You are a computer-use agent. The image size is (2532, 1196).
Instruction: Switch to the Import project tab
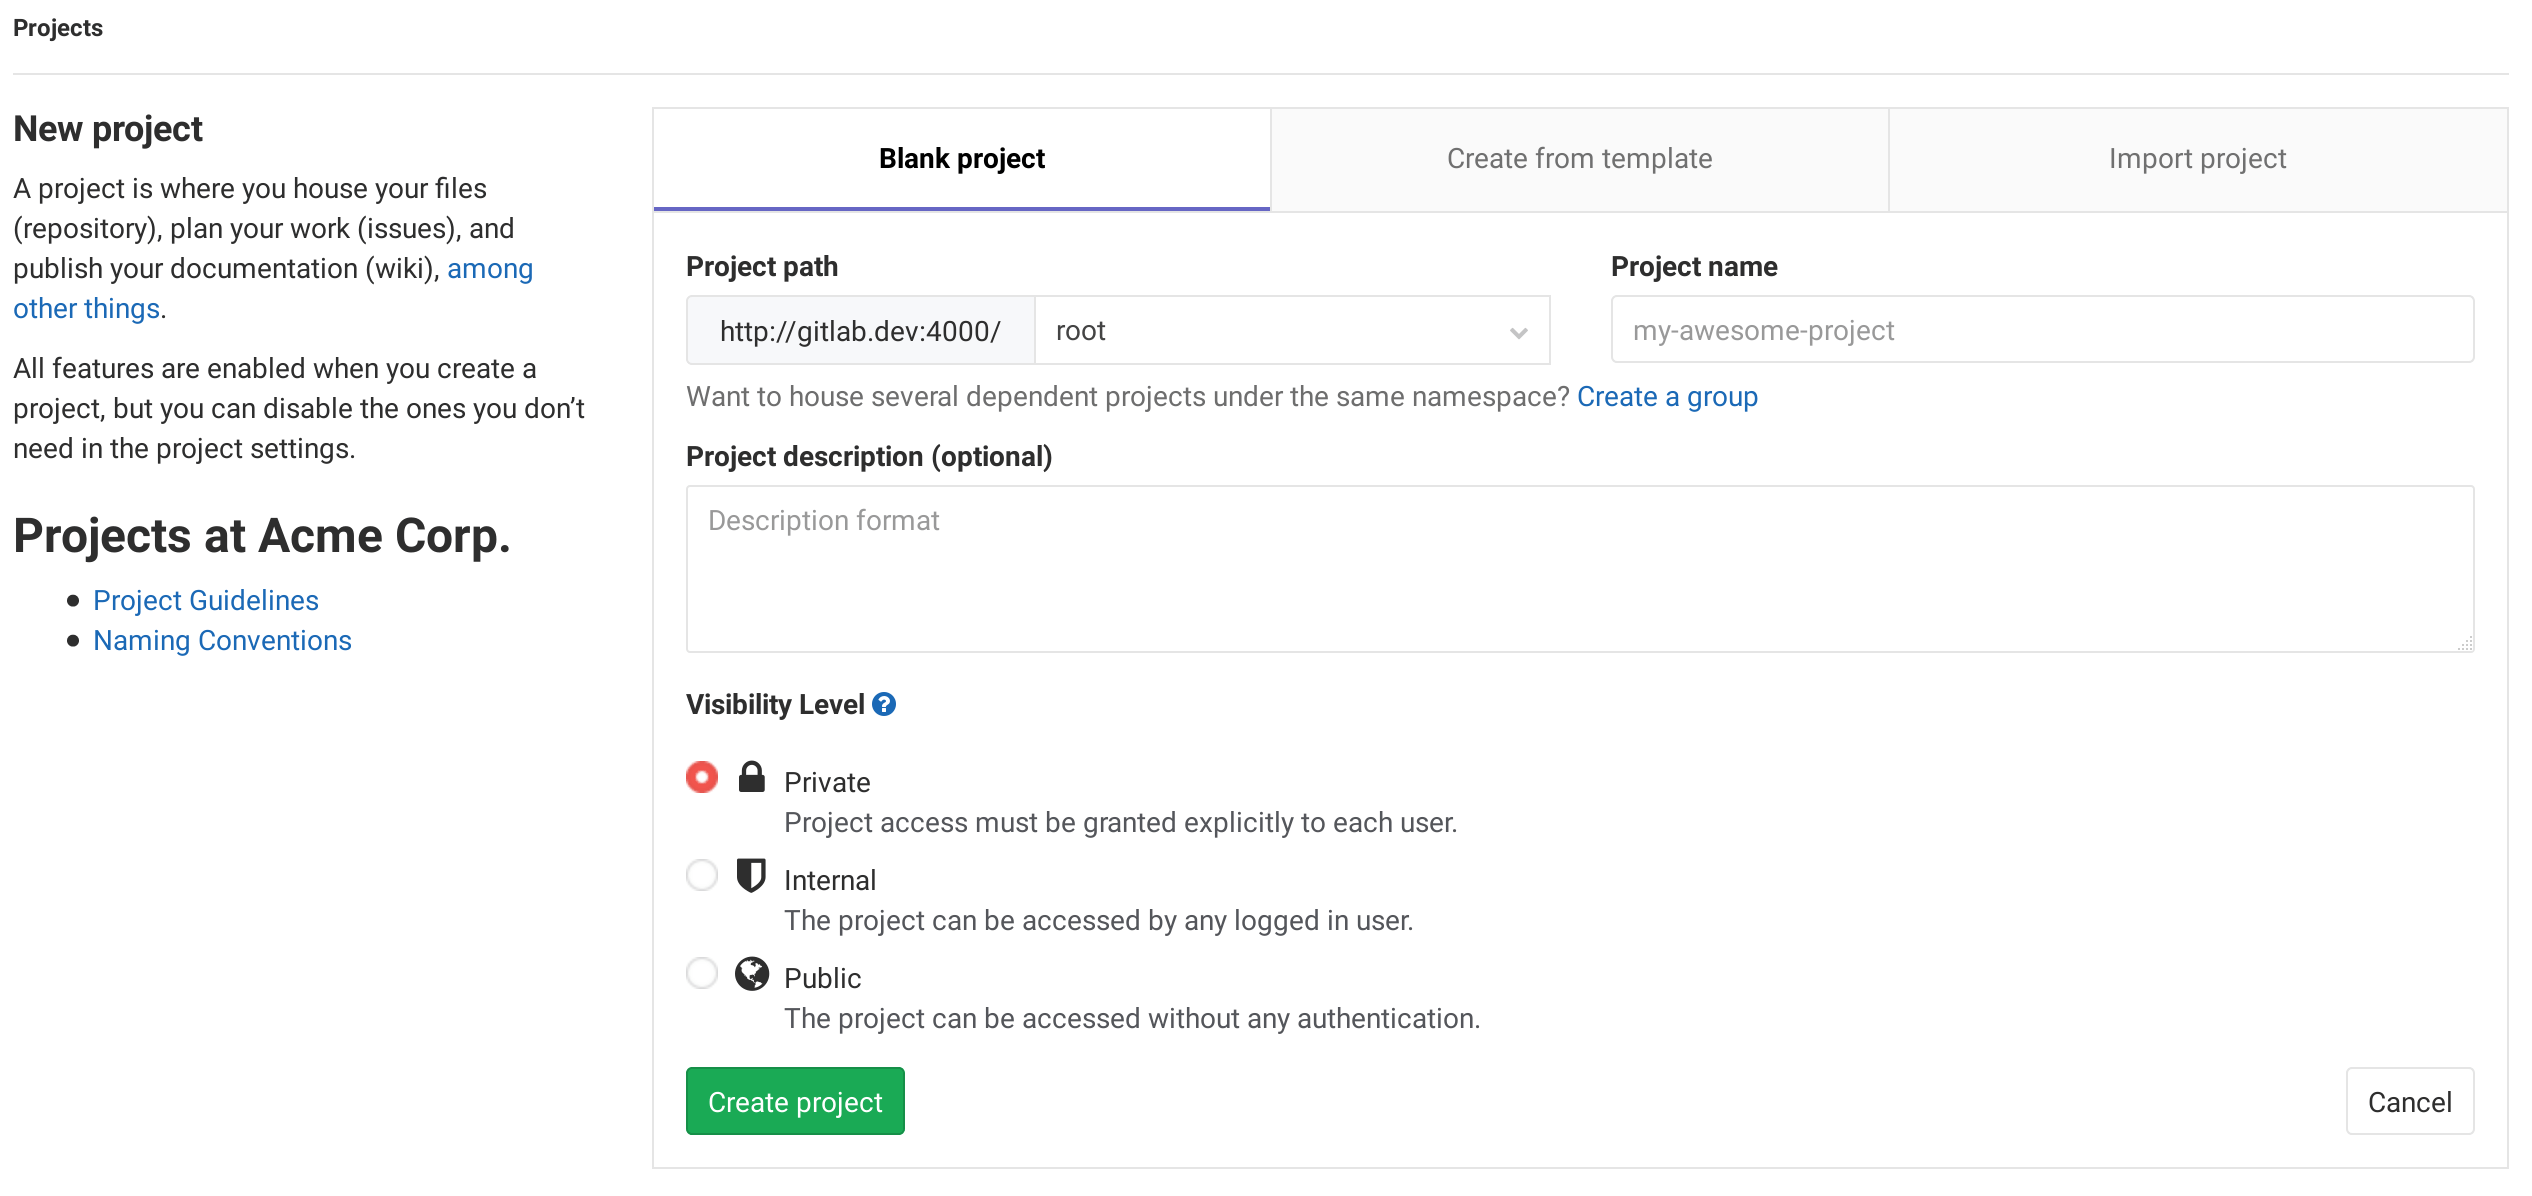2196,158
